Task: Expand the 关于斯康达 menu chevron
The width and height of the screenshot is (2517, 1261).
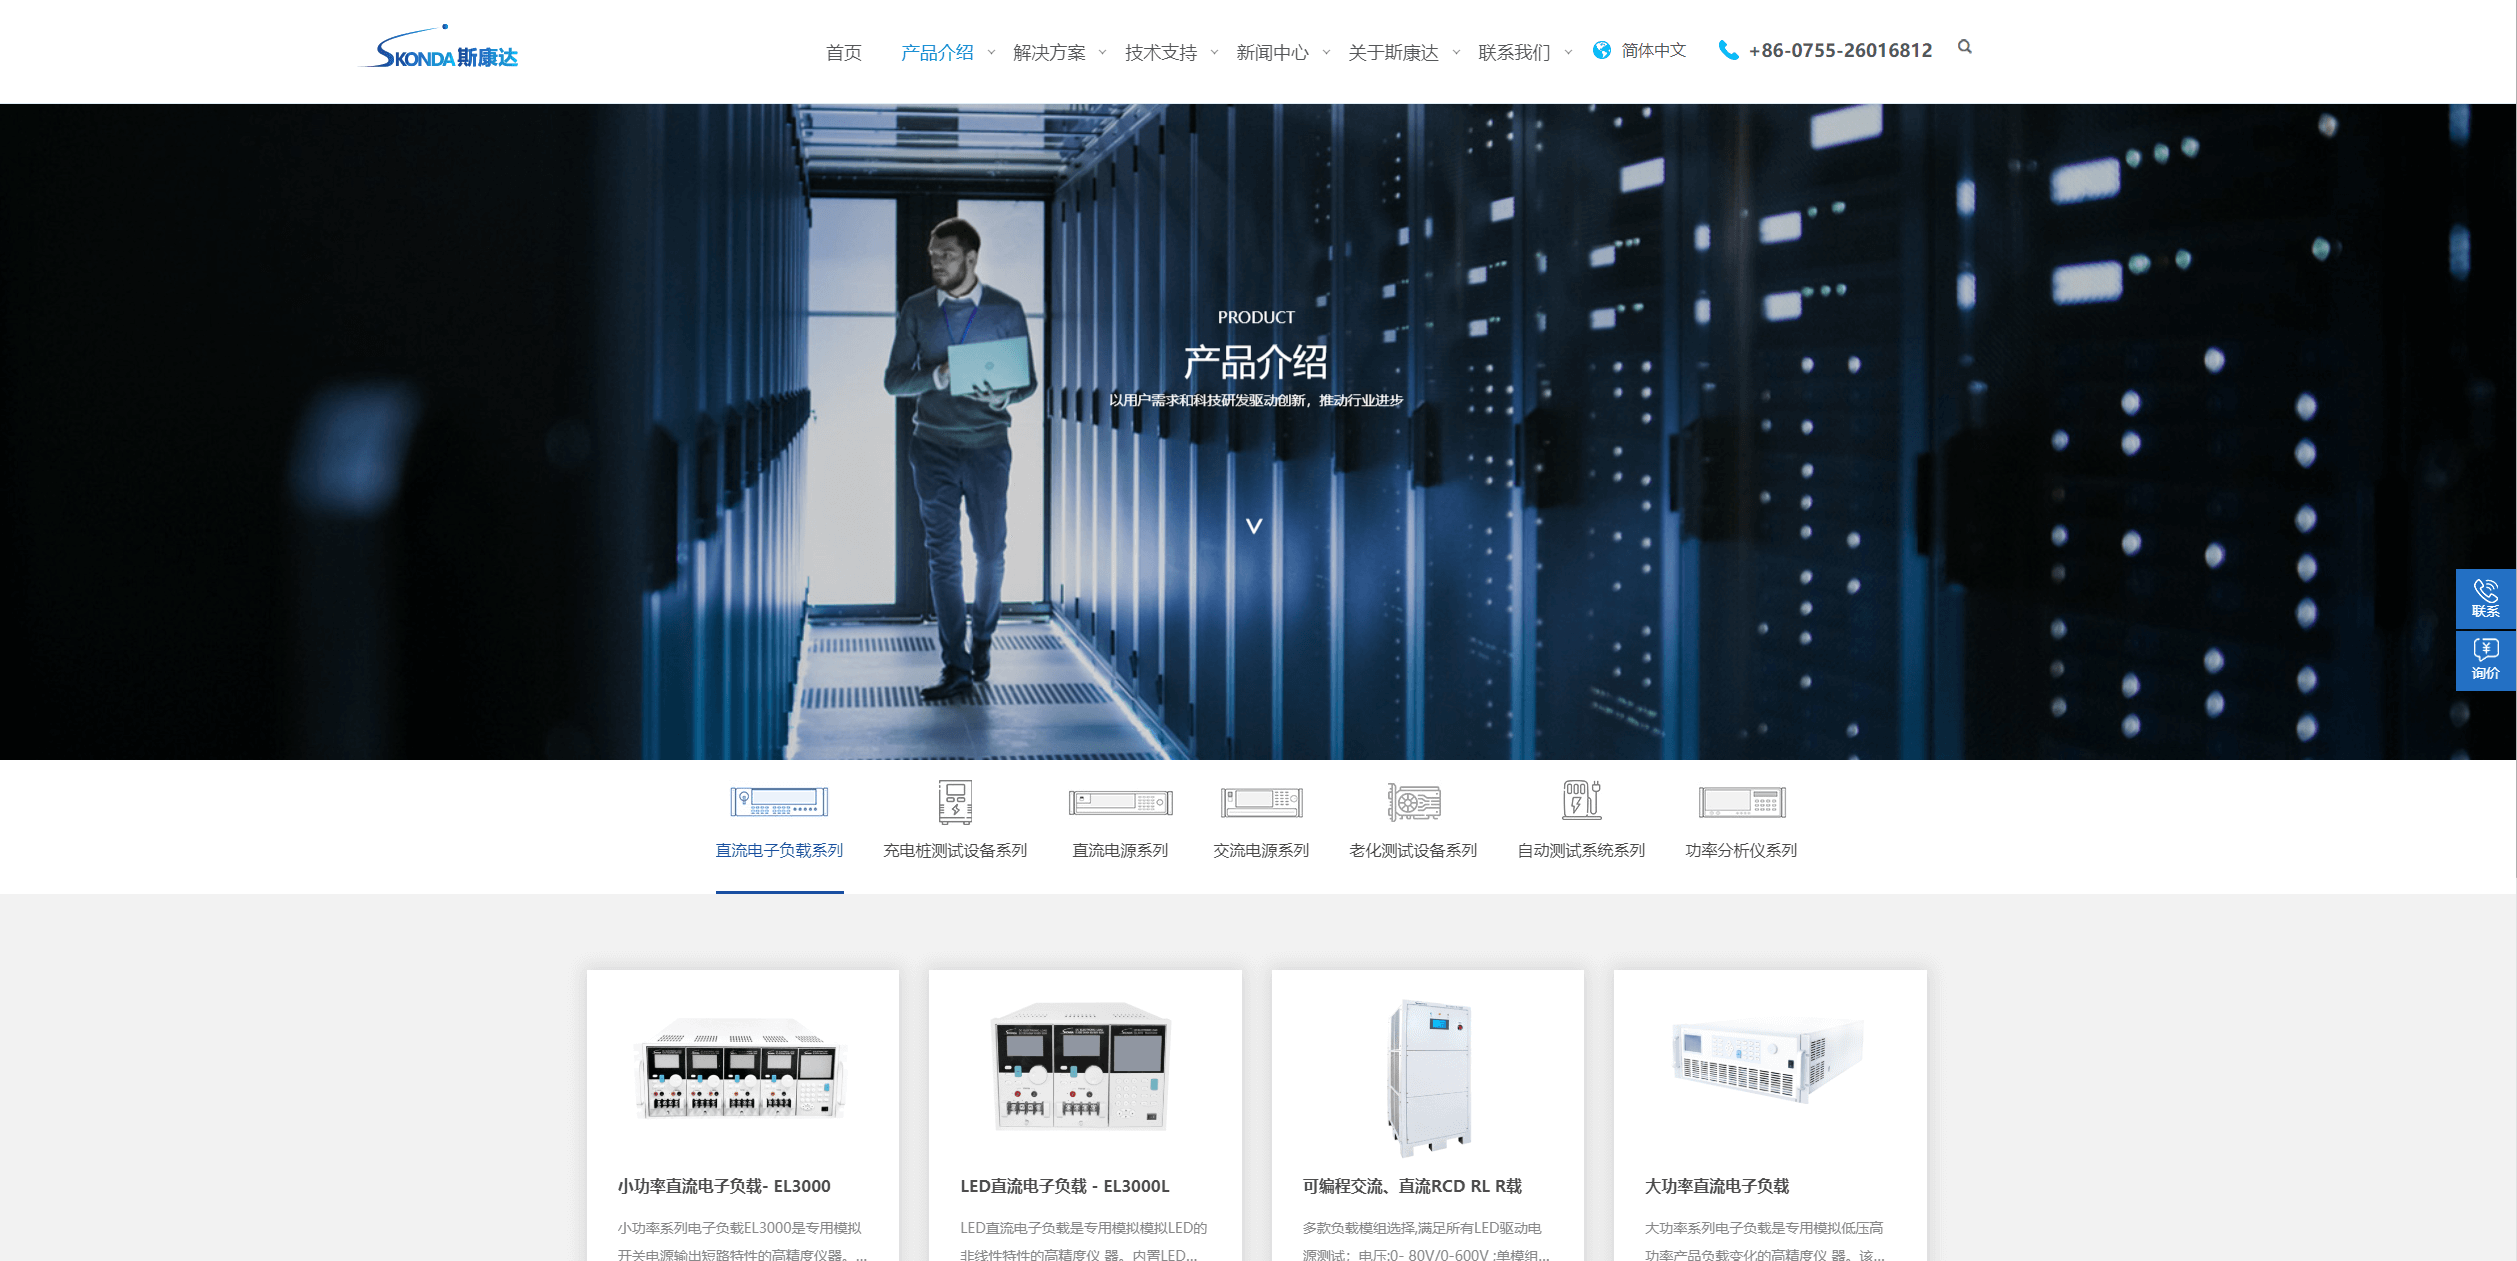Action: point(1456,53)
